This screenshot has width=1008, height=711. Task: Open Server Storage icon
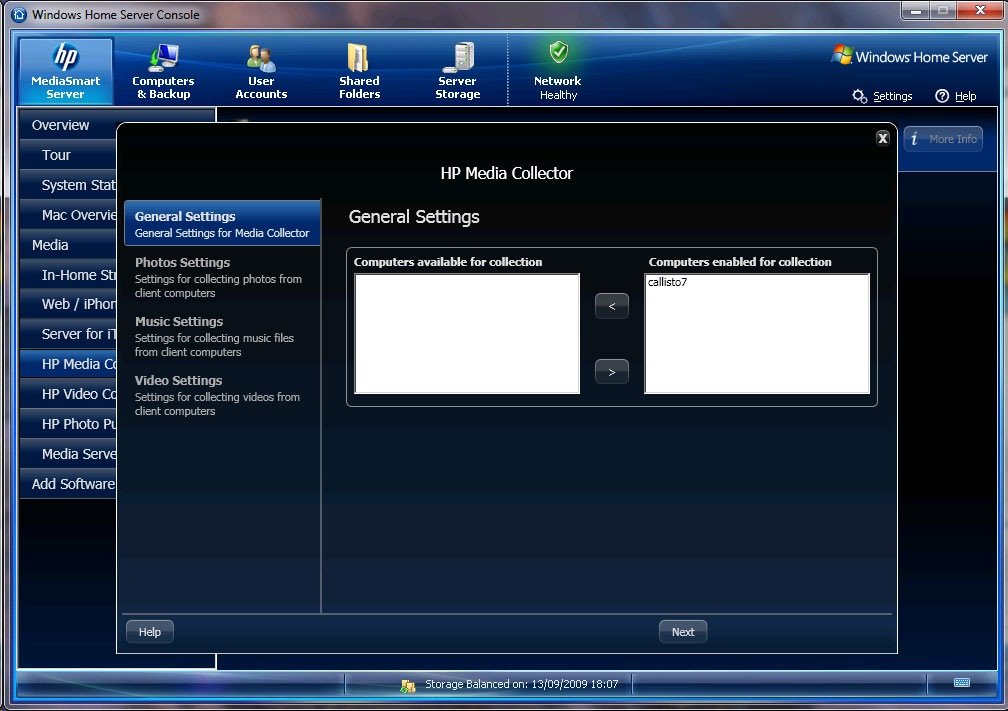click(458, 71)
